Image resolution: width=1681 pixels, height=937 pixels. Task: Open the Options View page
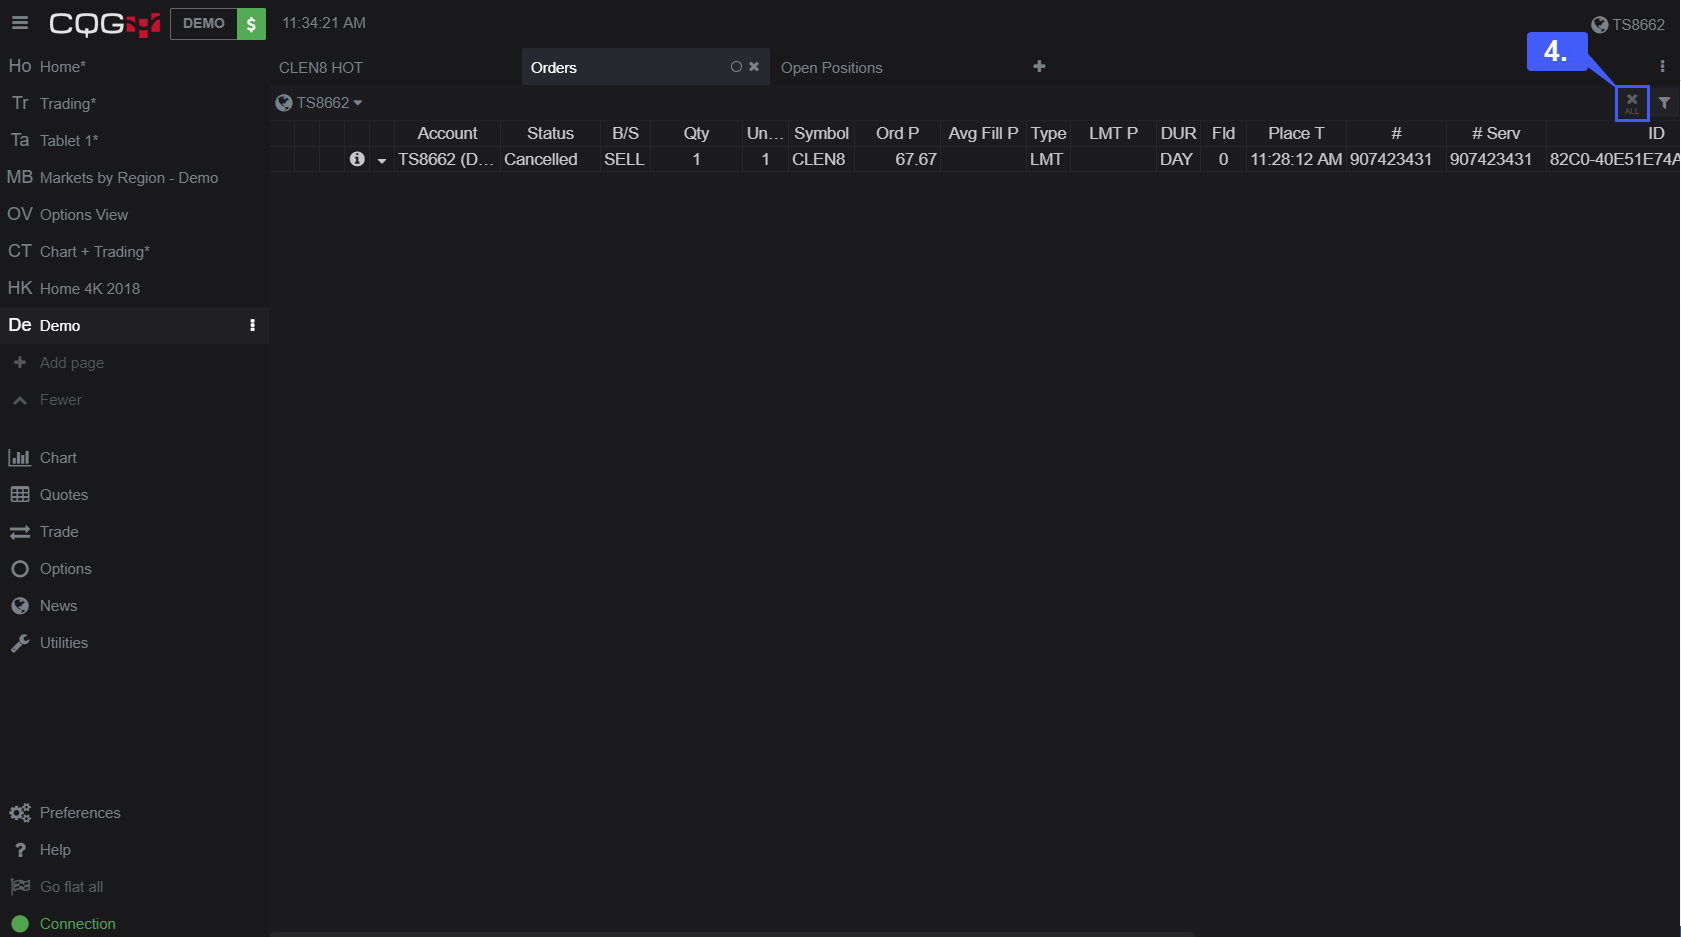pyautogui.click(x=134, y=215)
